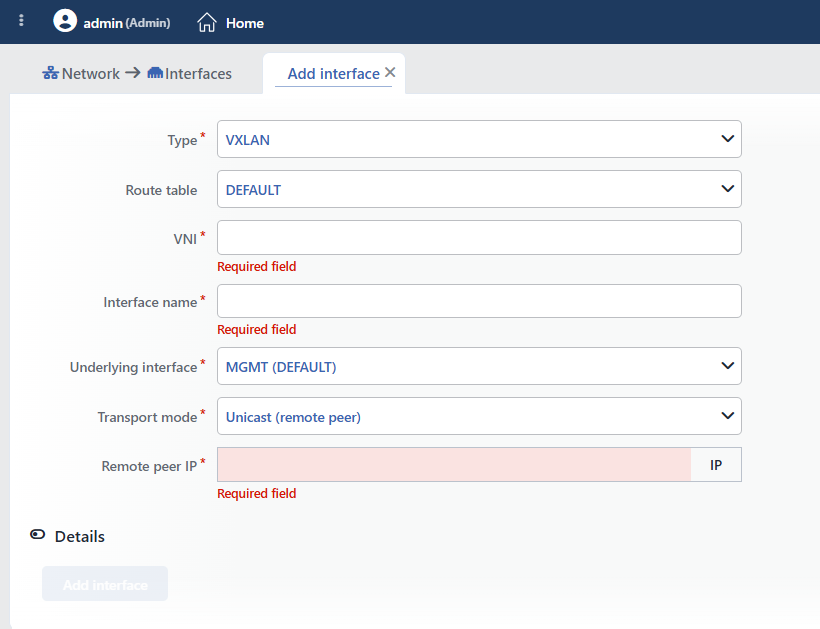Click the Interfaces port icon
The image size is (820, 629).
tap(155, 73)
